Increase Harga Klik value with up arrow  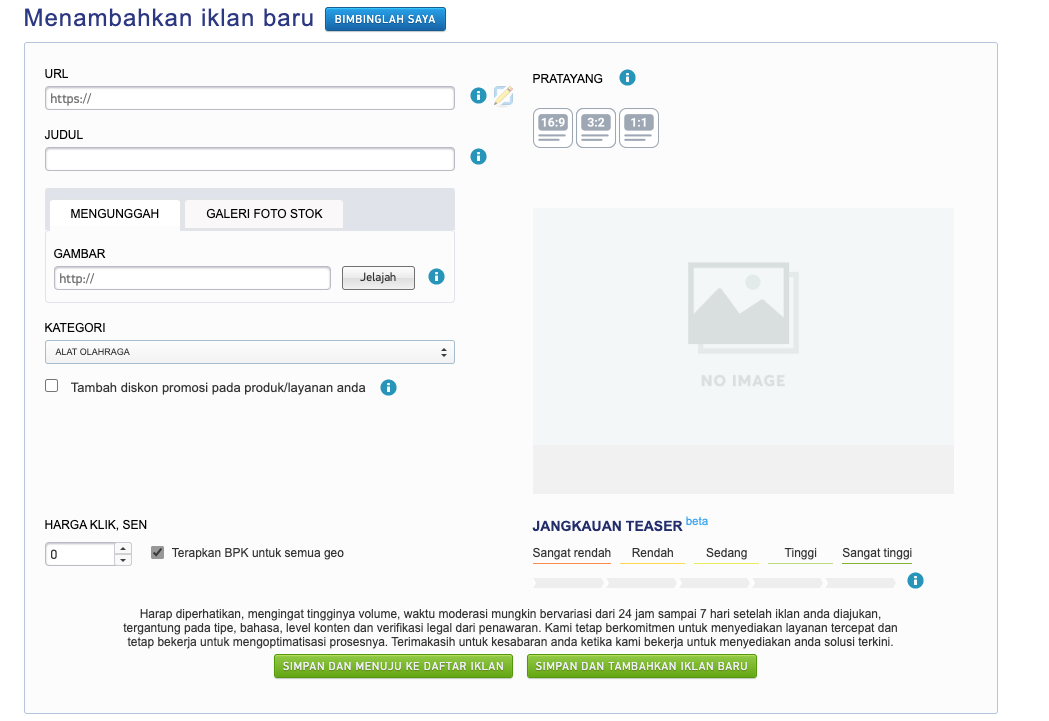point(123,548)
